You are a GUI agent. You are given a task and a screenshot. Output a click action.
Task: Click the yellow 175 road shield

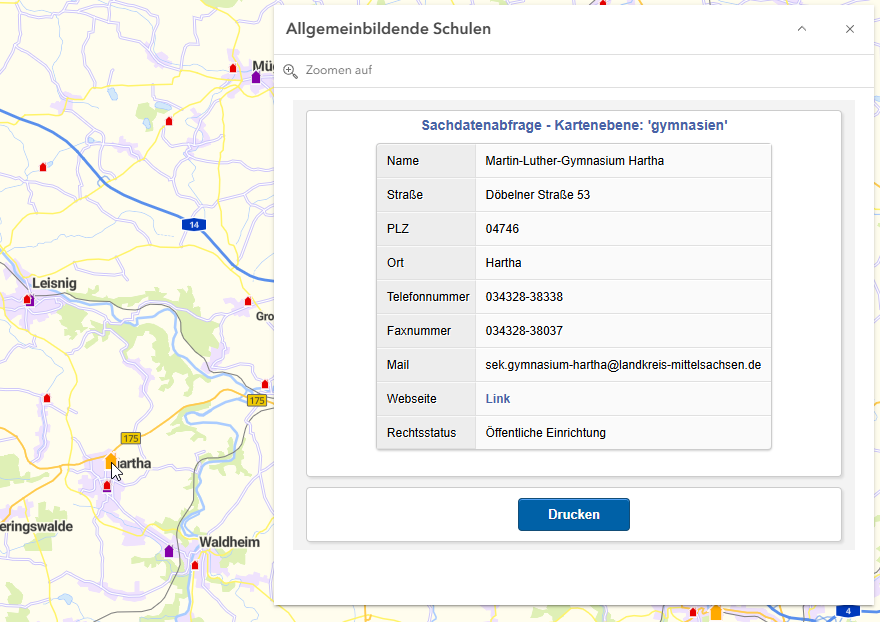129,439
